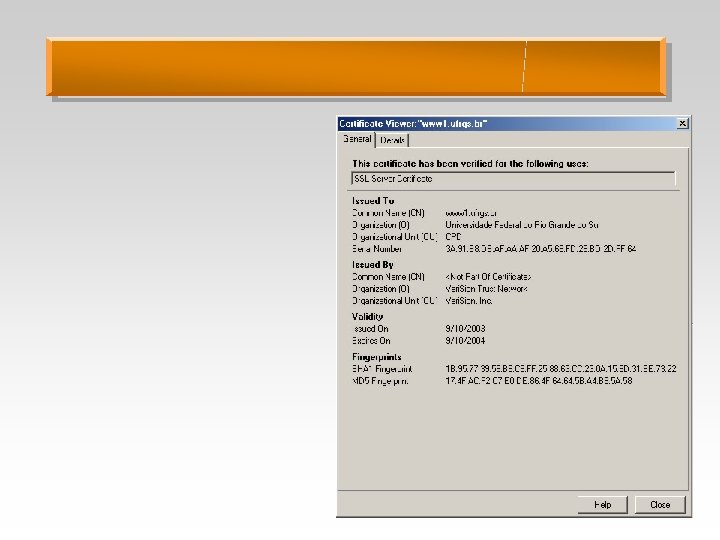This screenshot has height=540, width=720.
Task: Click the Validity heading
Action: [x=367, y=317]
